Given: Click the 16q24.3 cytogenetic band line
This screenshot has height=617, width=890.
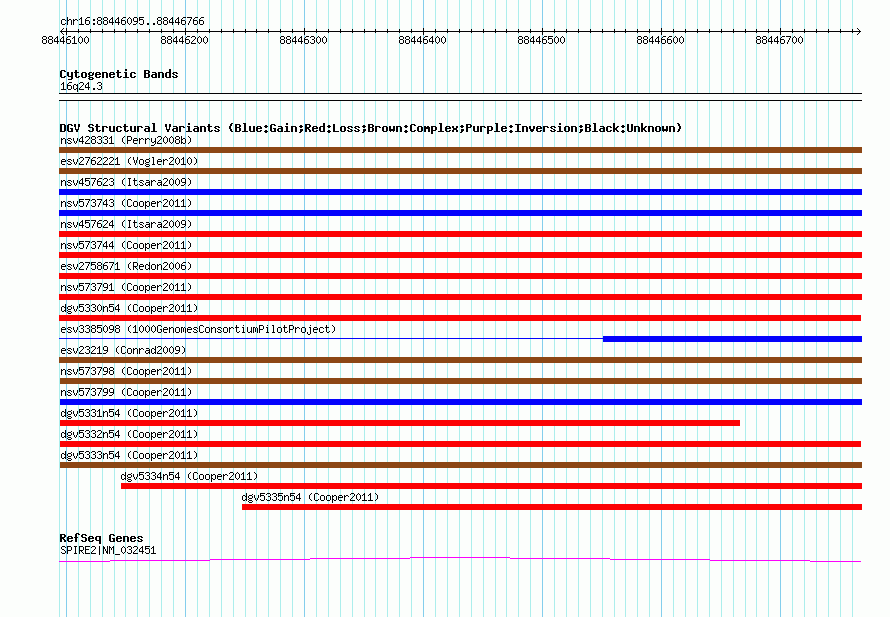Looking at the screenshot, I should click(x=460, y=97).
